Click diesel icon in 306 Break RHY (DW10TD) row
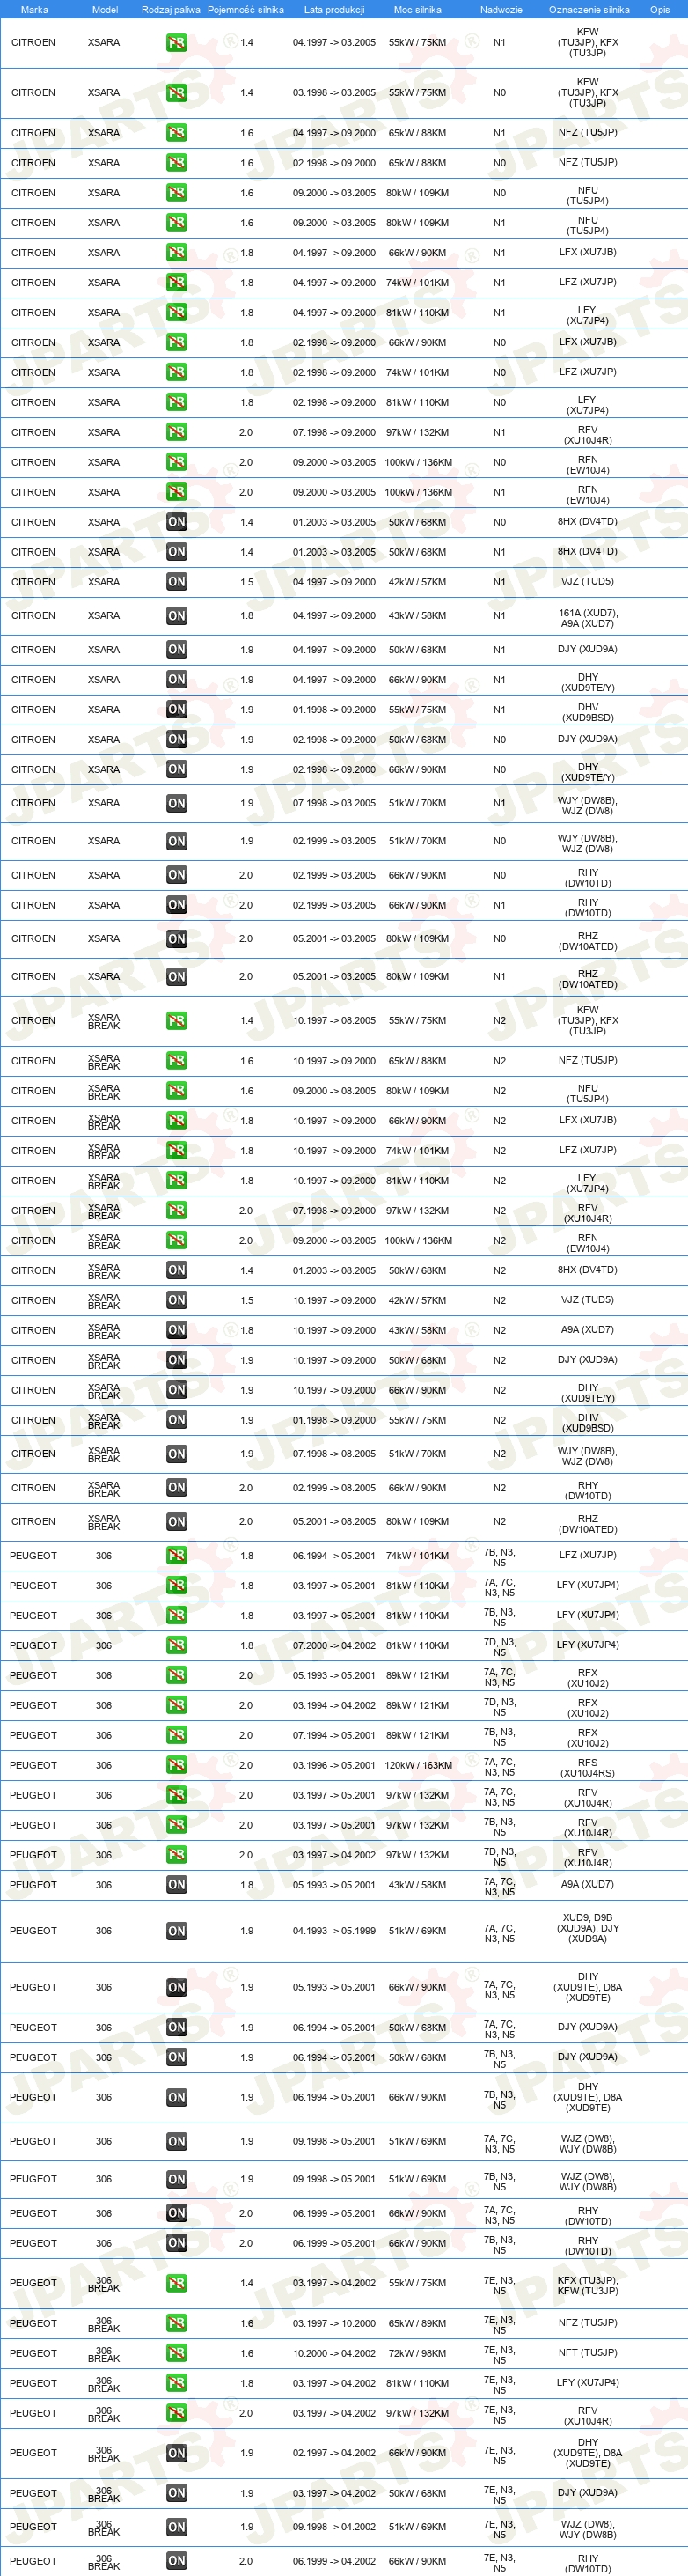Screen dimensions: 688x2576 (x=176, y=2562)
